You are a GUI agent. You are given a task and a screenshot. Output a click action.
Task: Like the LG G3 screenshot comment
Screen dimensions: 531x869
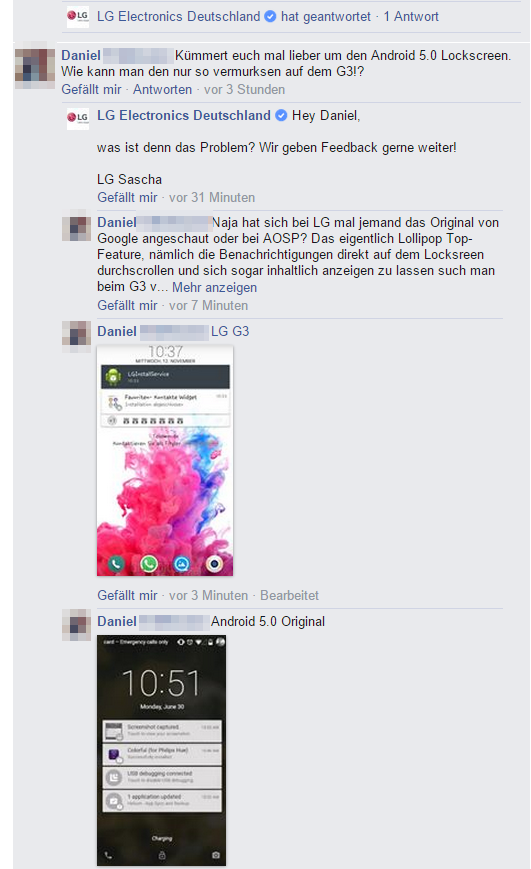click(x=127, y=596)
